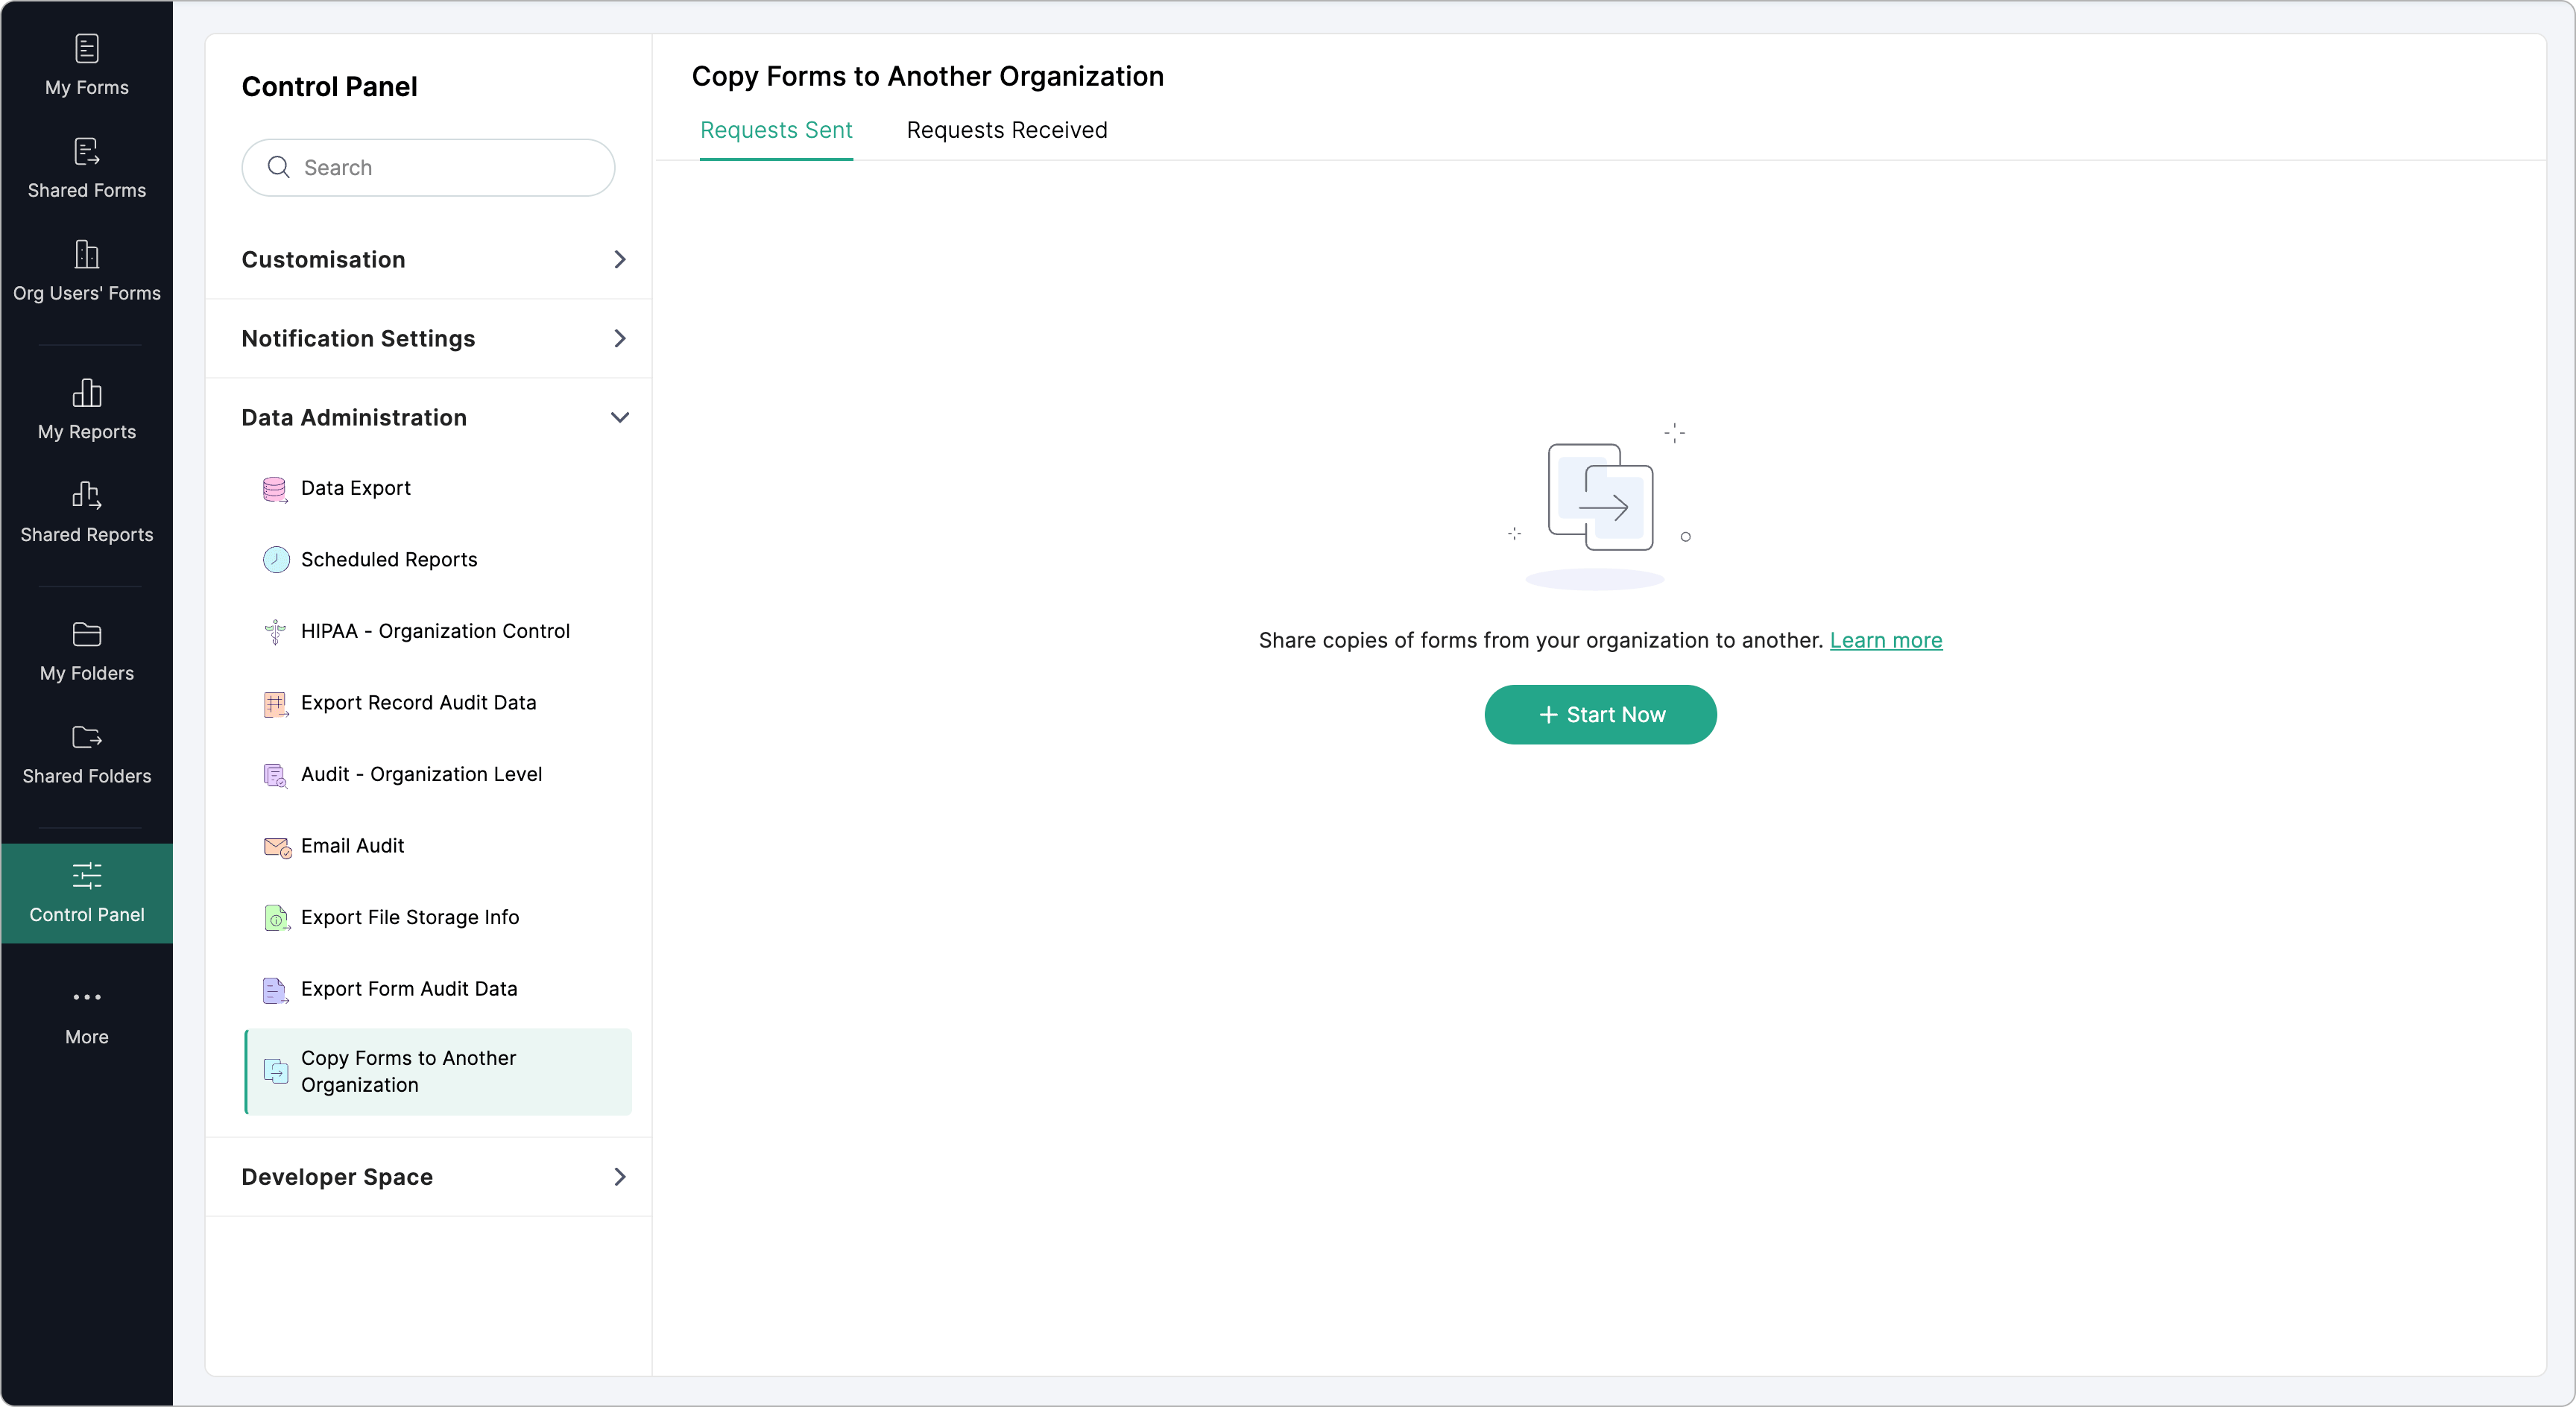Open My Reports section

pyautogui.click(x=87, y=410)
